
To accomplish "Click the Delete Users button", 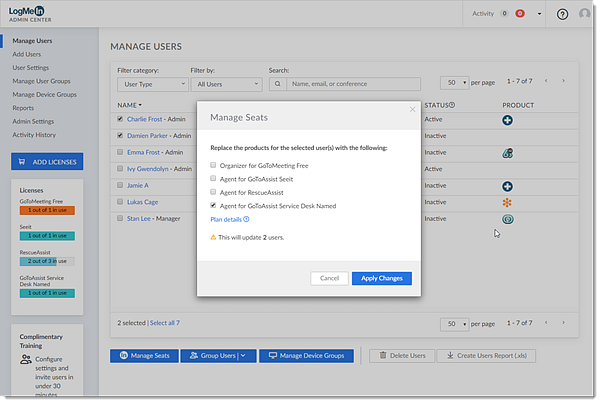I will [x=402, y=356].
